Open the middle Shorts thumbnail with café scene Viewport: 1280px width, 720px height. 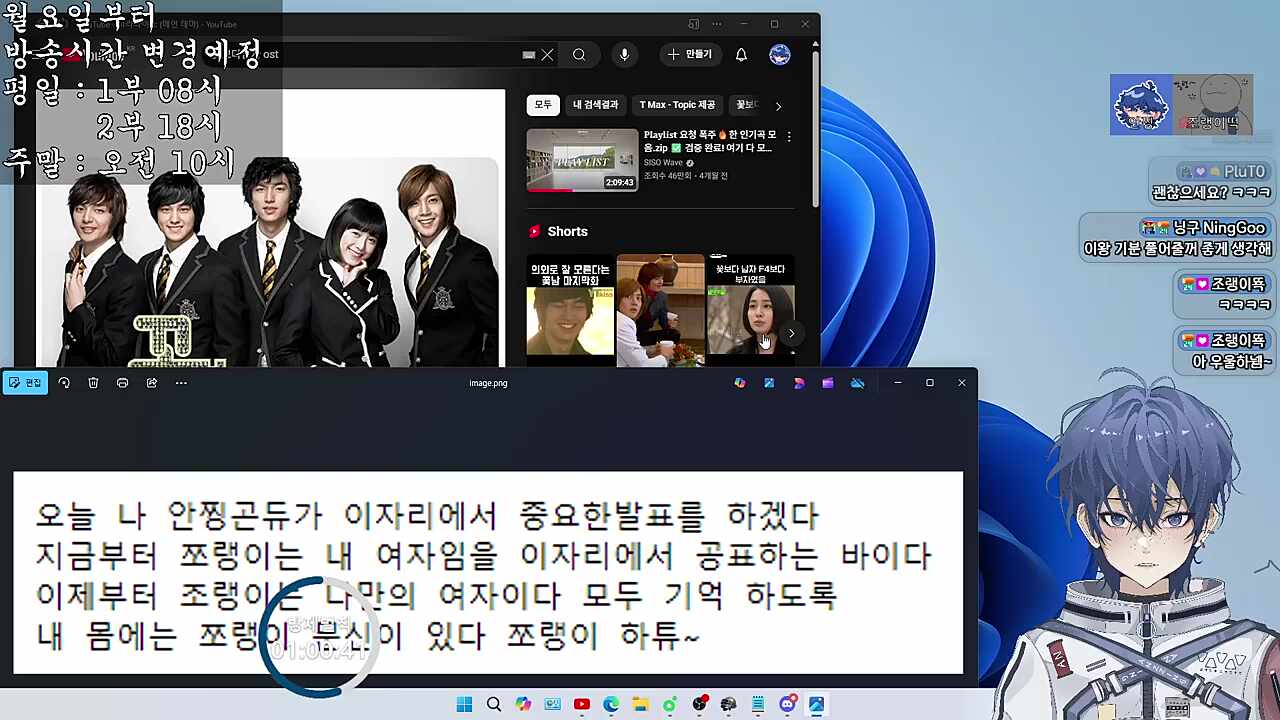660,310
